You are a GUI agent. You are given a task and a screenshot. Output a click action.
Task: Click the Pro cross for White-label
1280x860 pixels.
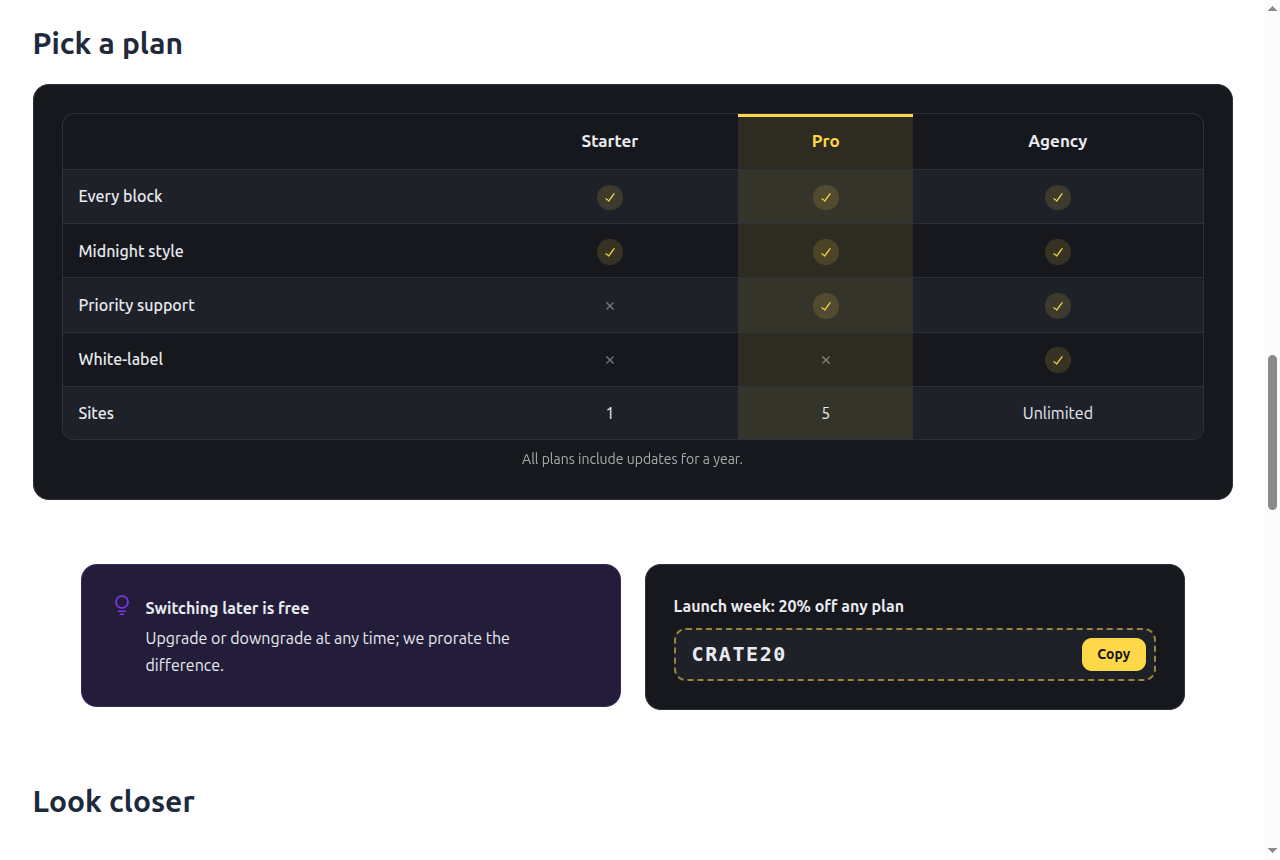click(x=825, y=360)
